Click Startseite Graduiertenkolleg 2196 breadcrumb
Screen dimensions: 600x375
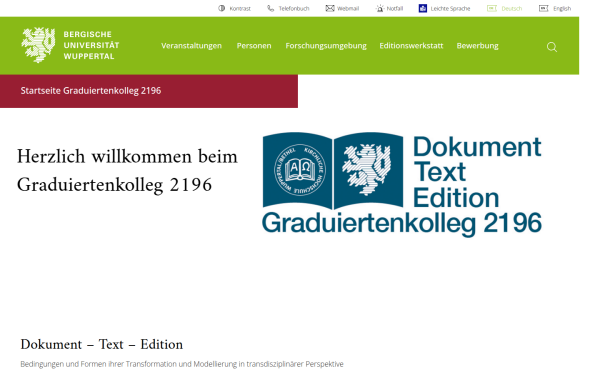91,91
